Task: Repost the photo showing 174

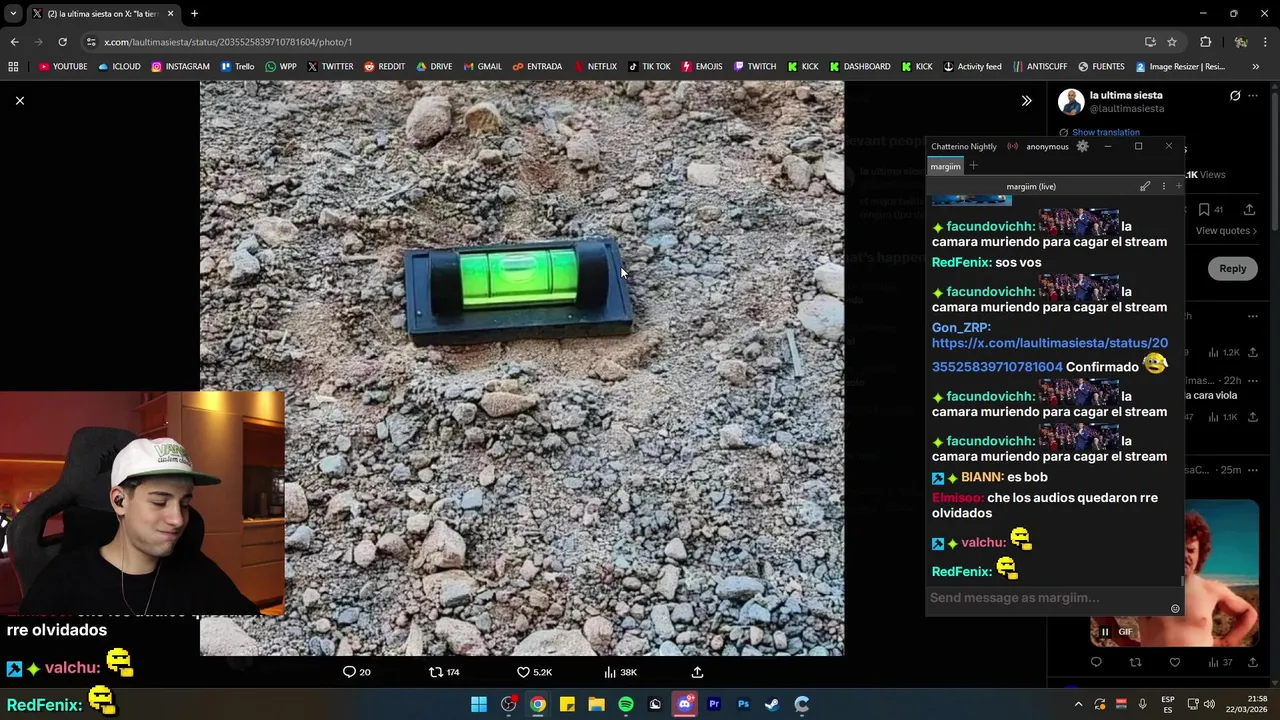Action: click(444, 672)
